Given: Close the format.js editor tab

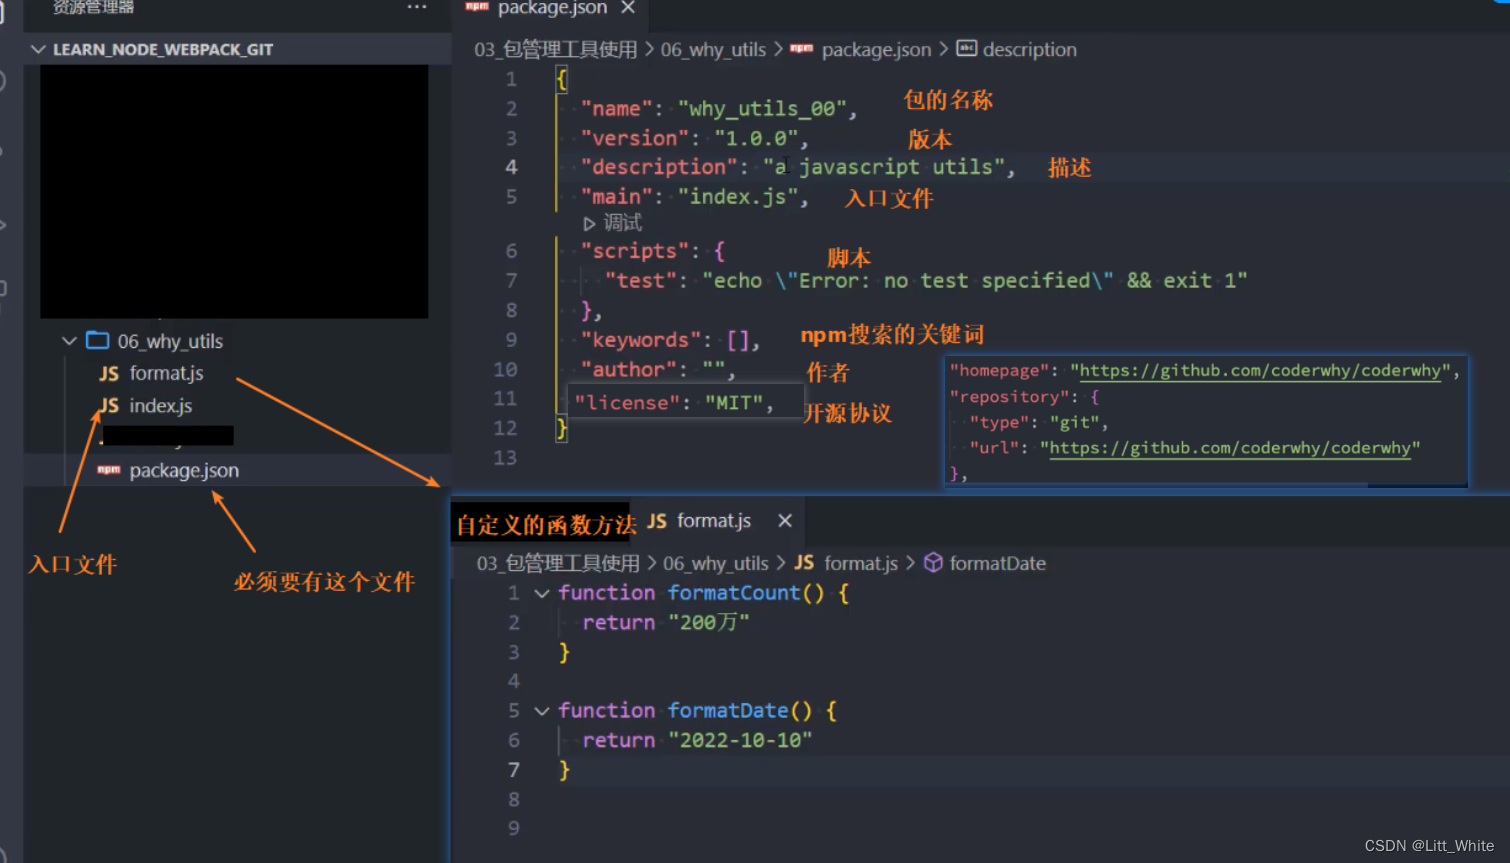Looking at the screenshot, I should [785, 520].
